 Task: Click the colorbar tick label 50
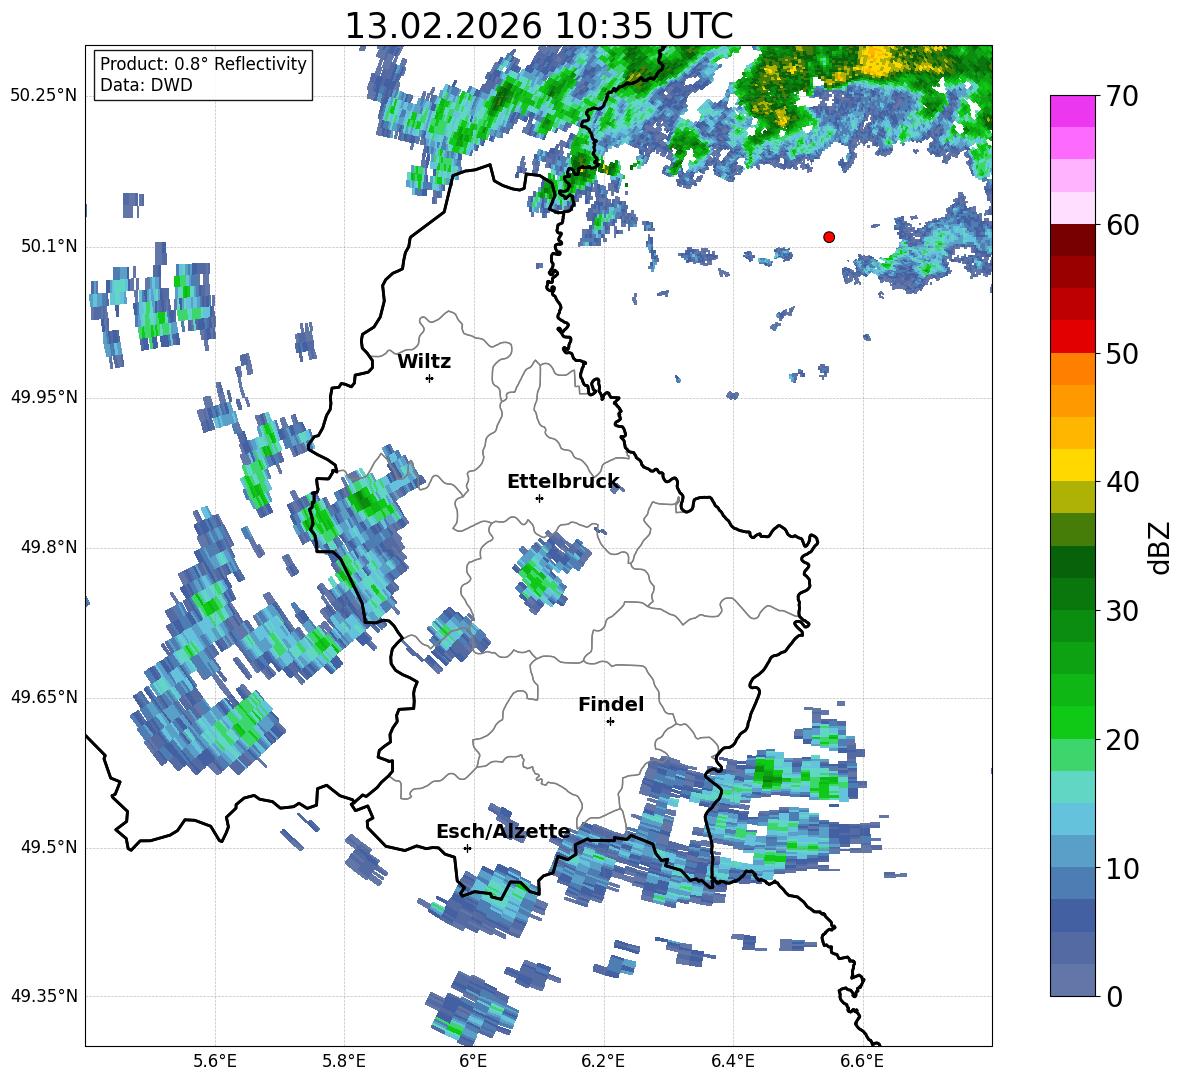[x=1121, y=354]
